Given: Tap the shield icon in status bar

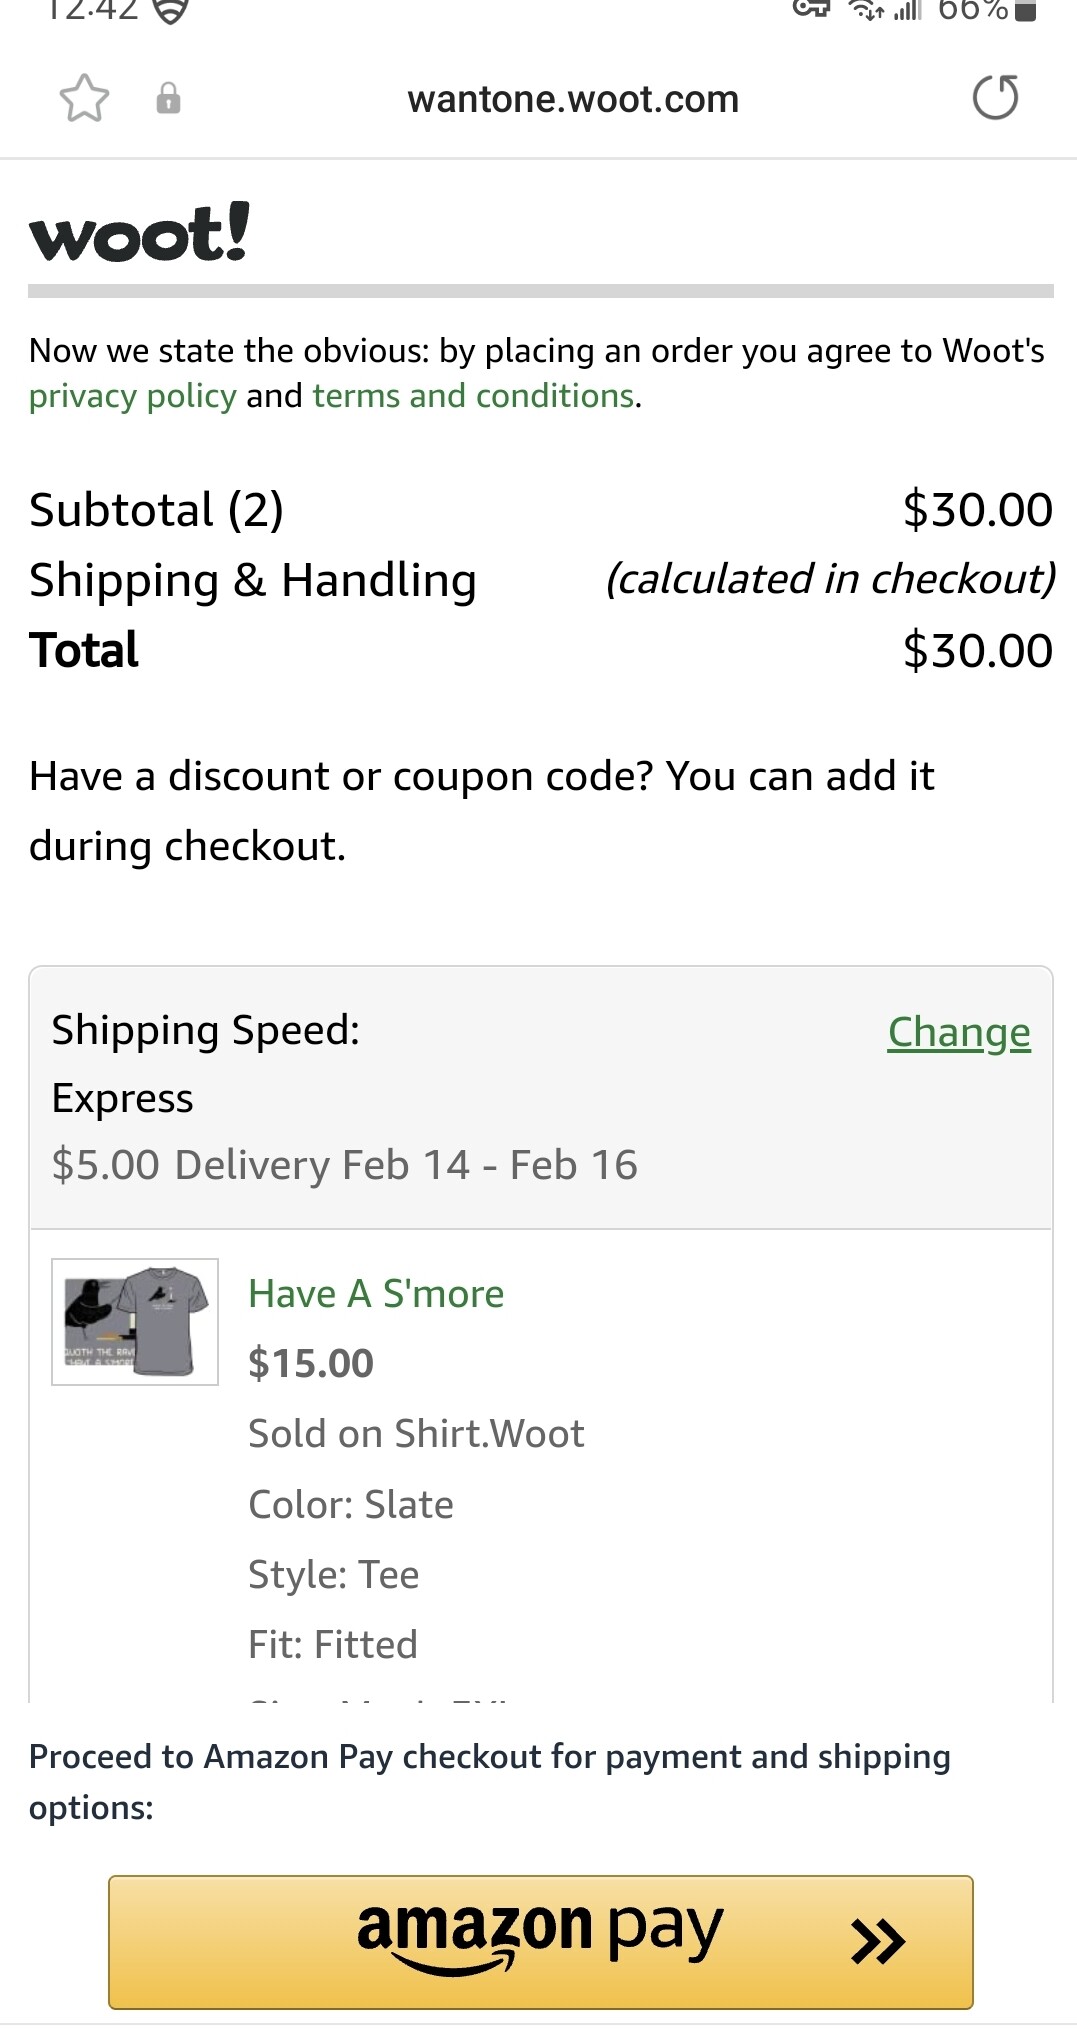Looking at the screenshot, I should pos(172,11).
